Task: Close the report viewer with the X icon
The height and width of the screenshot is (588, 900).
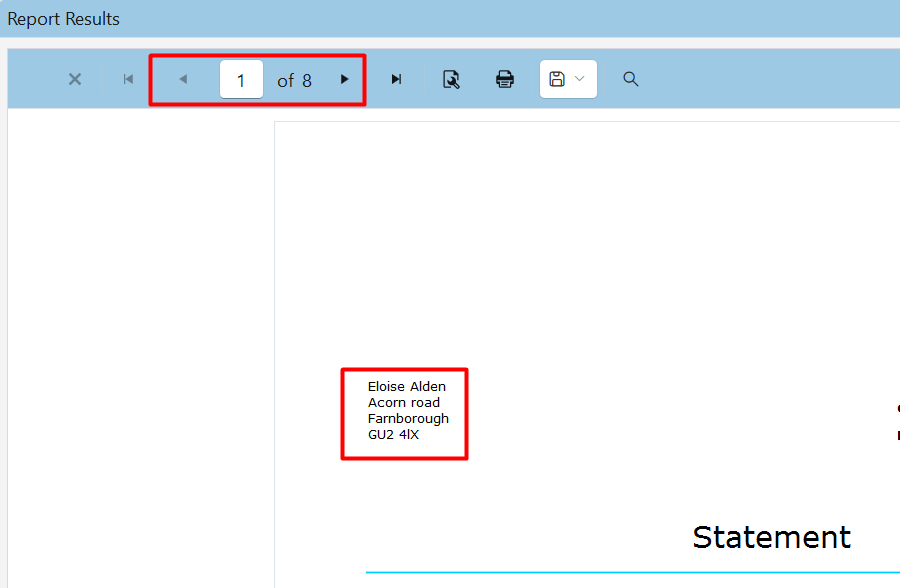Action: click(75, 79)
